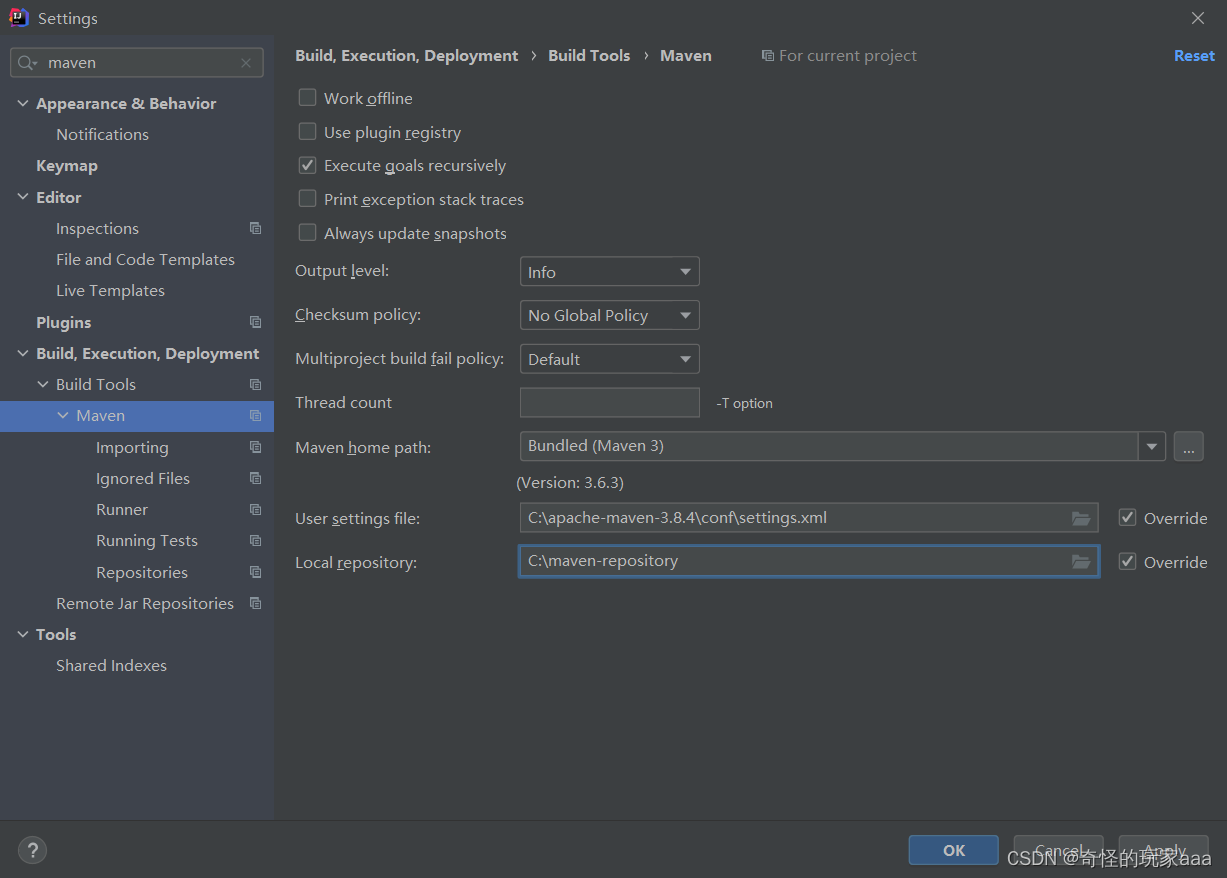This screenshot has height=878, width=1227.
Task: Click the Apply button
Action: 1164,850
